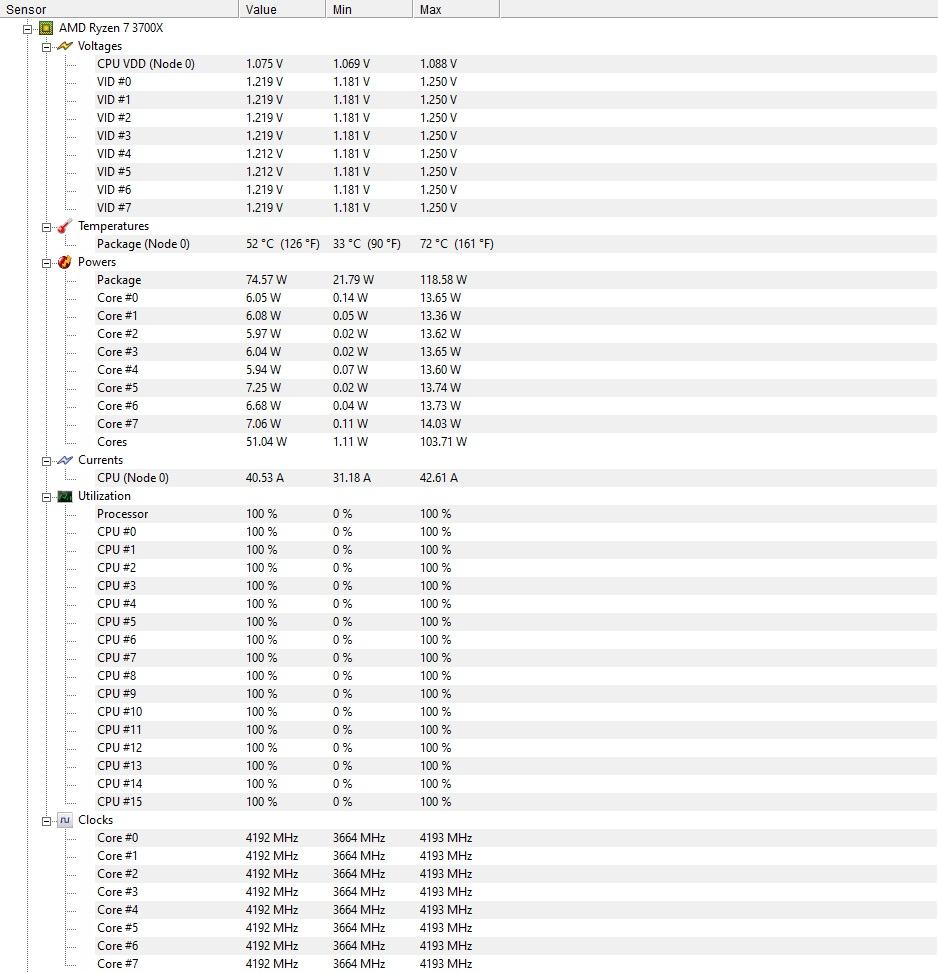The width and height of the screenshot is (938, 973).
Task: Click the 72 °C (161 °F) max temperature
Action: pos(457,244)
